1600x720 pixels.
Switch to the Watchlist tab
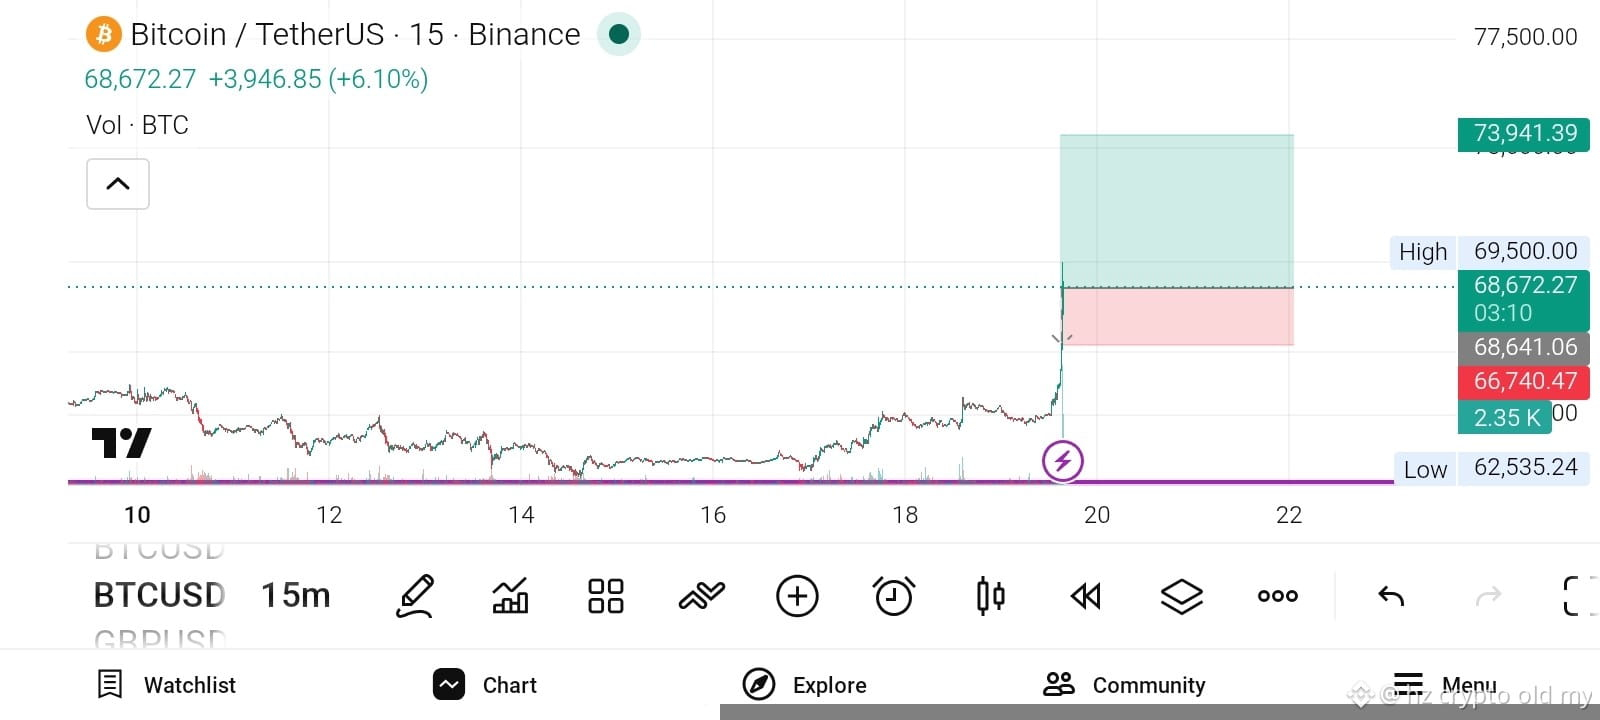[x=166, y=685]
